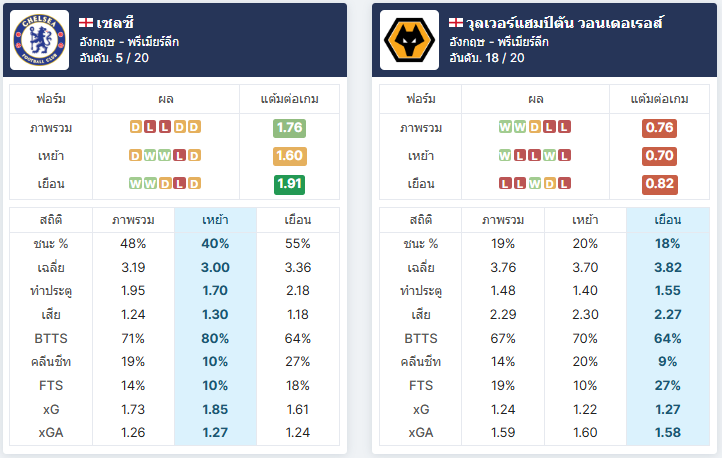Click Chelsea's green 1.91 points-per-game badge
The width and height of the screenshot is (722, 458).
(289, 184)
